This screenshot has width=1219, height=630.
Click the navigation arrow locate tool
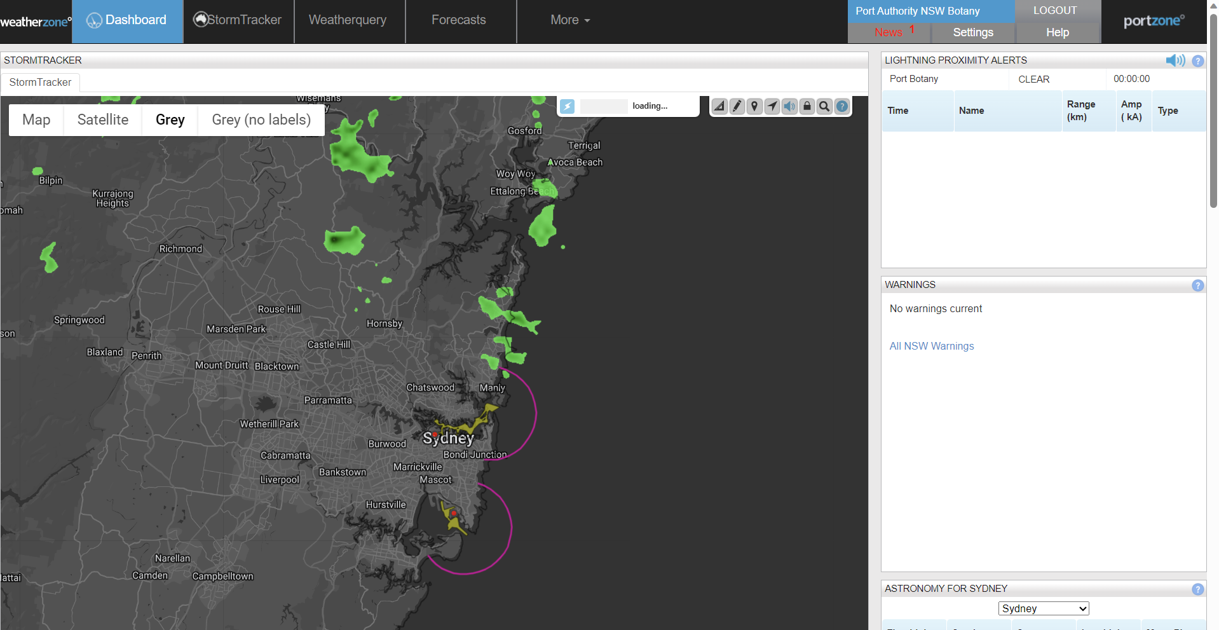pyautogui.click(x=772, y=106)
